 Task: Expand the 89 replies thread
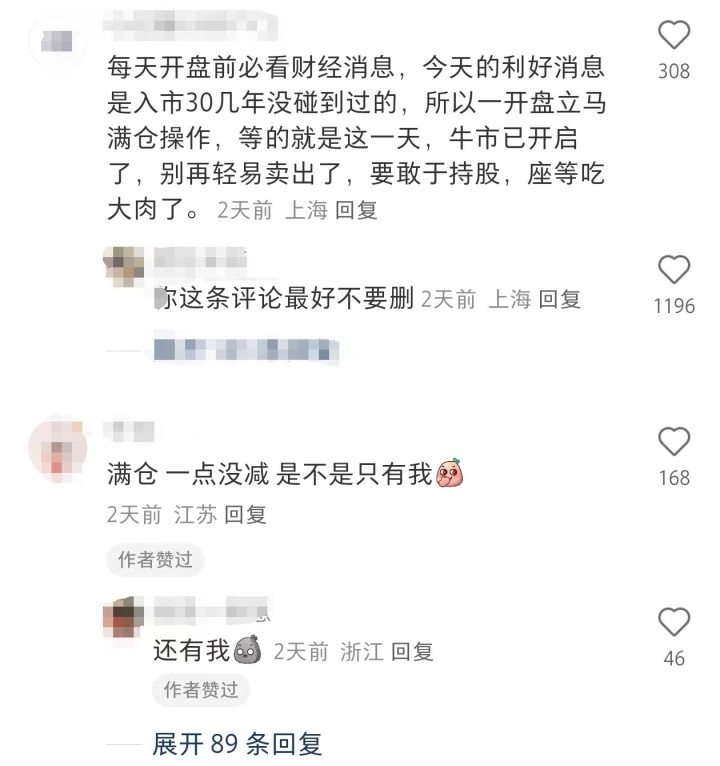pos(237,744)
